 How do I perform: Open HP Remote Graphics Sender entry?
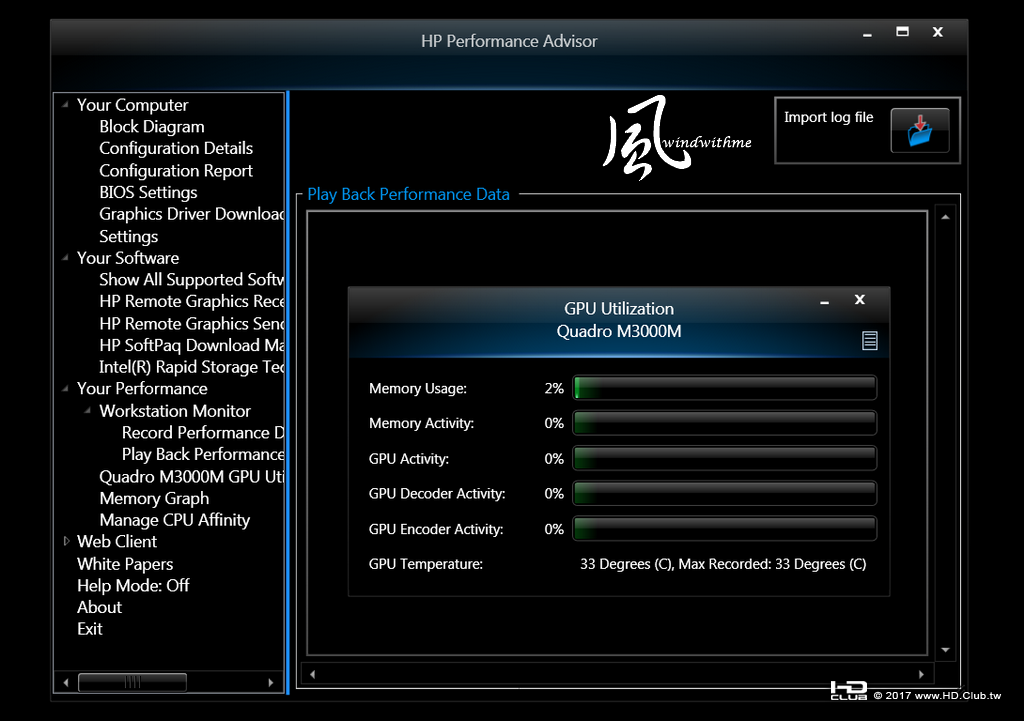click(x=191, y=323)
